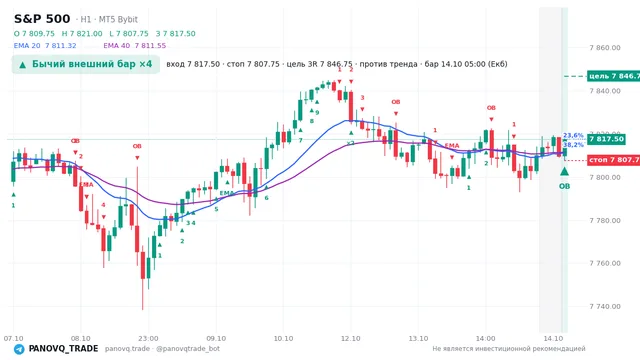Click the green bar-count marker 7
The height and width of the screenshot is (360, 640).
point(300,140)
